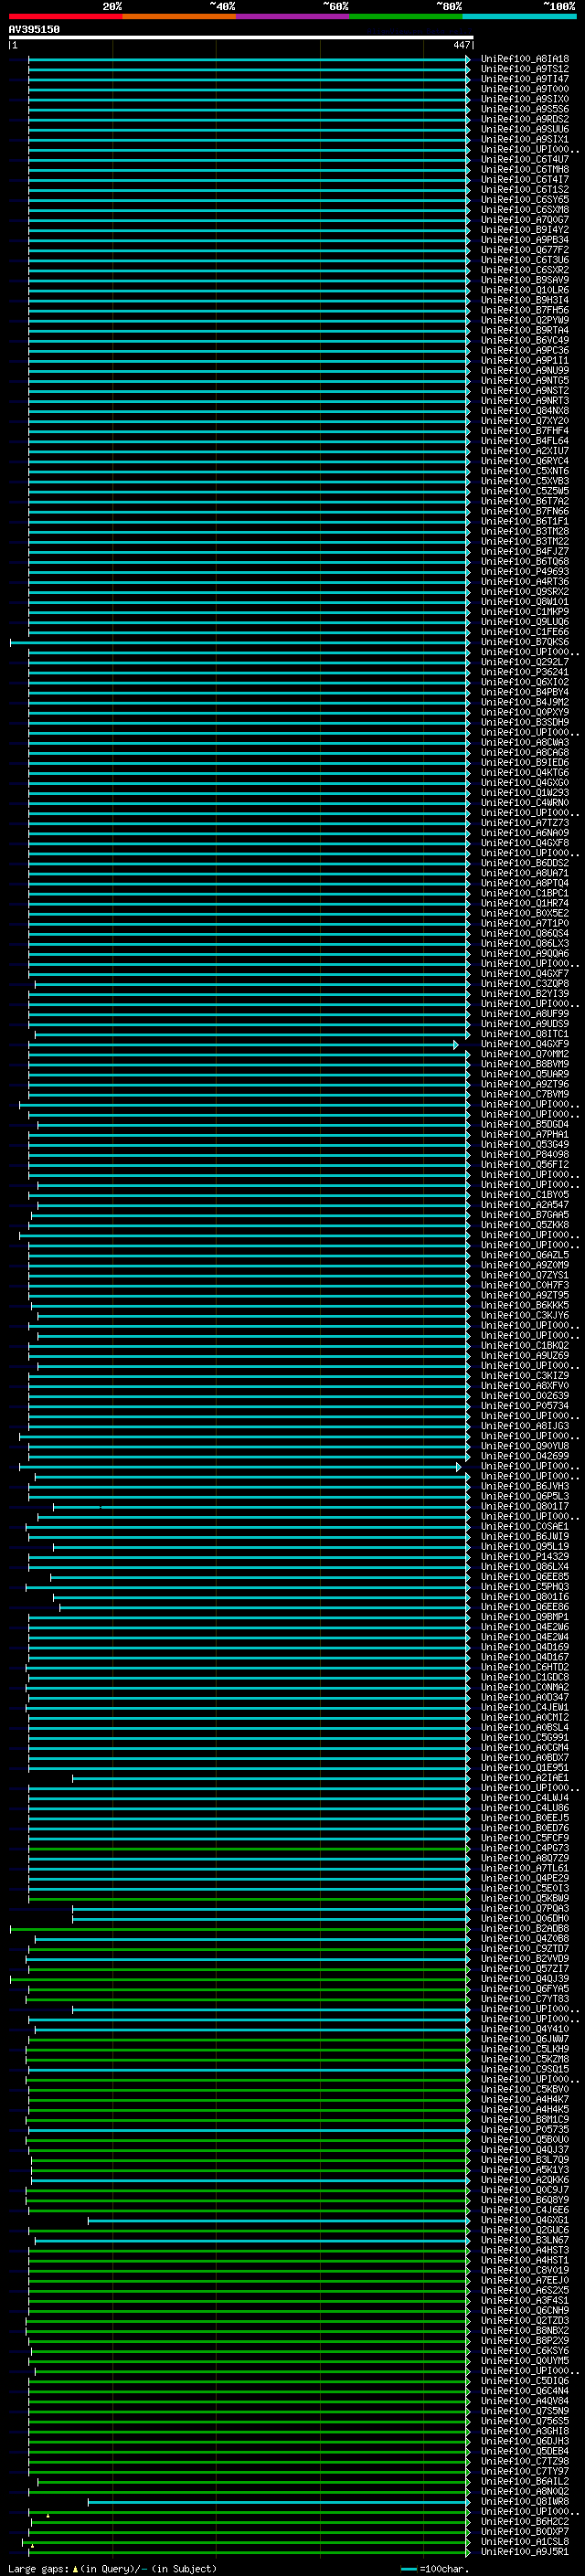Select hit label UniRef100_C6T1S2

(x=524, y=189)
